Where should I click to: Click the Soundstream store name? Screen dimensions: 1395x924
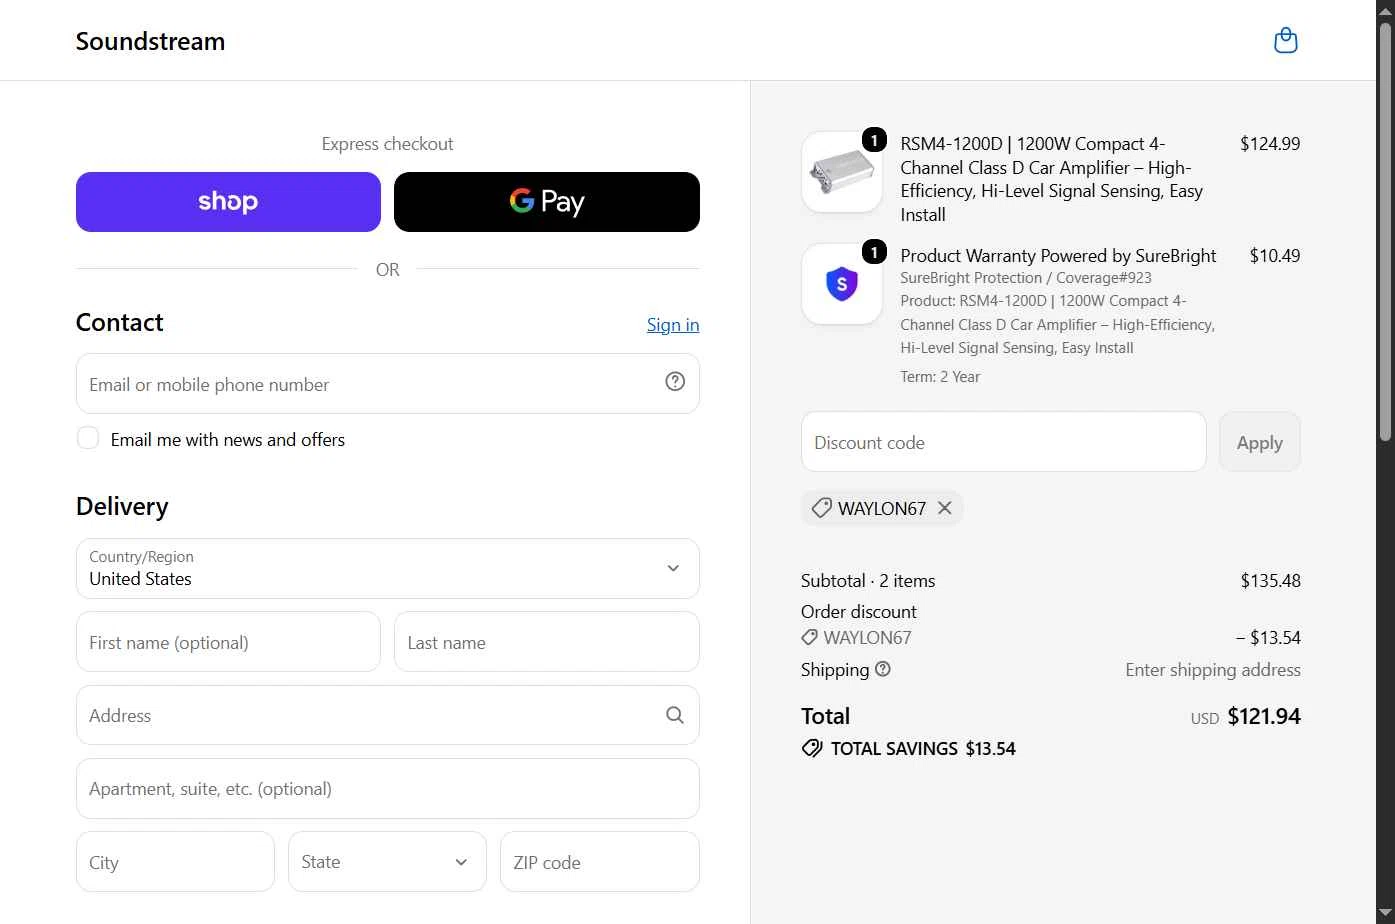[150, 41]
